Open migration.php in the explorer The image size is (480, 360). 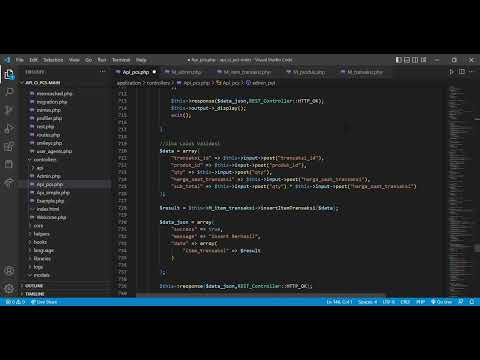pos(52,102)
